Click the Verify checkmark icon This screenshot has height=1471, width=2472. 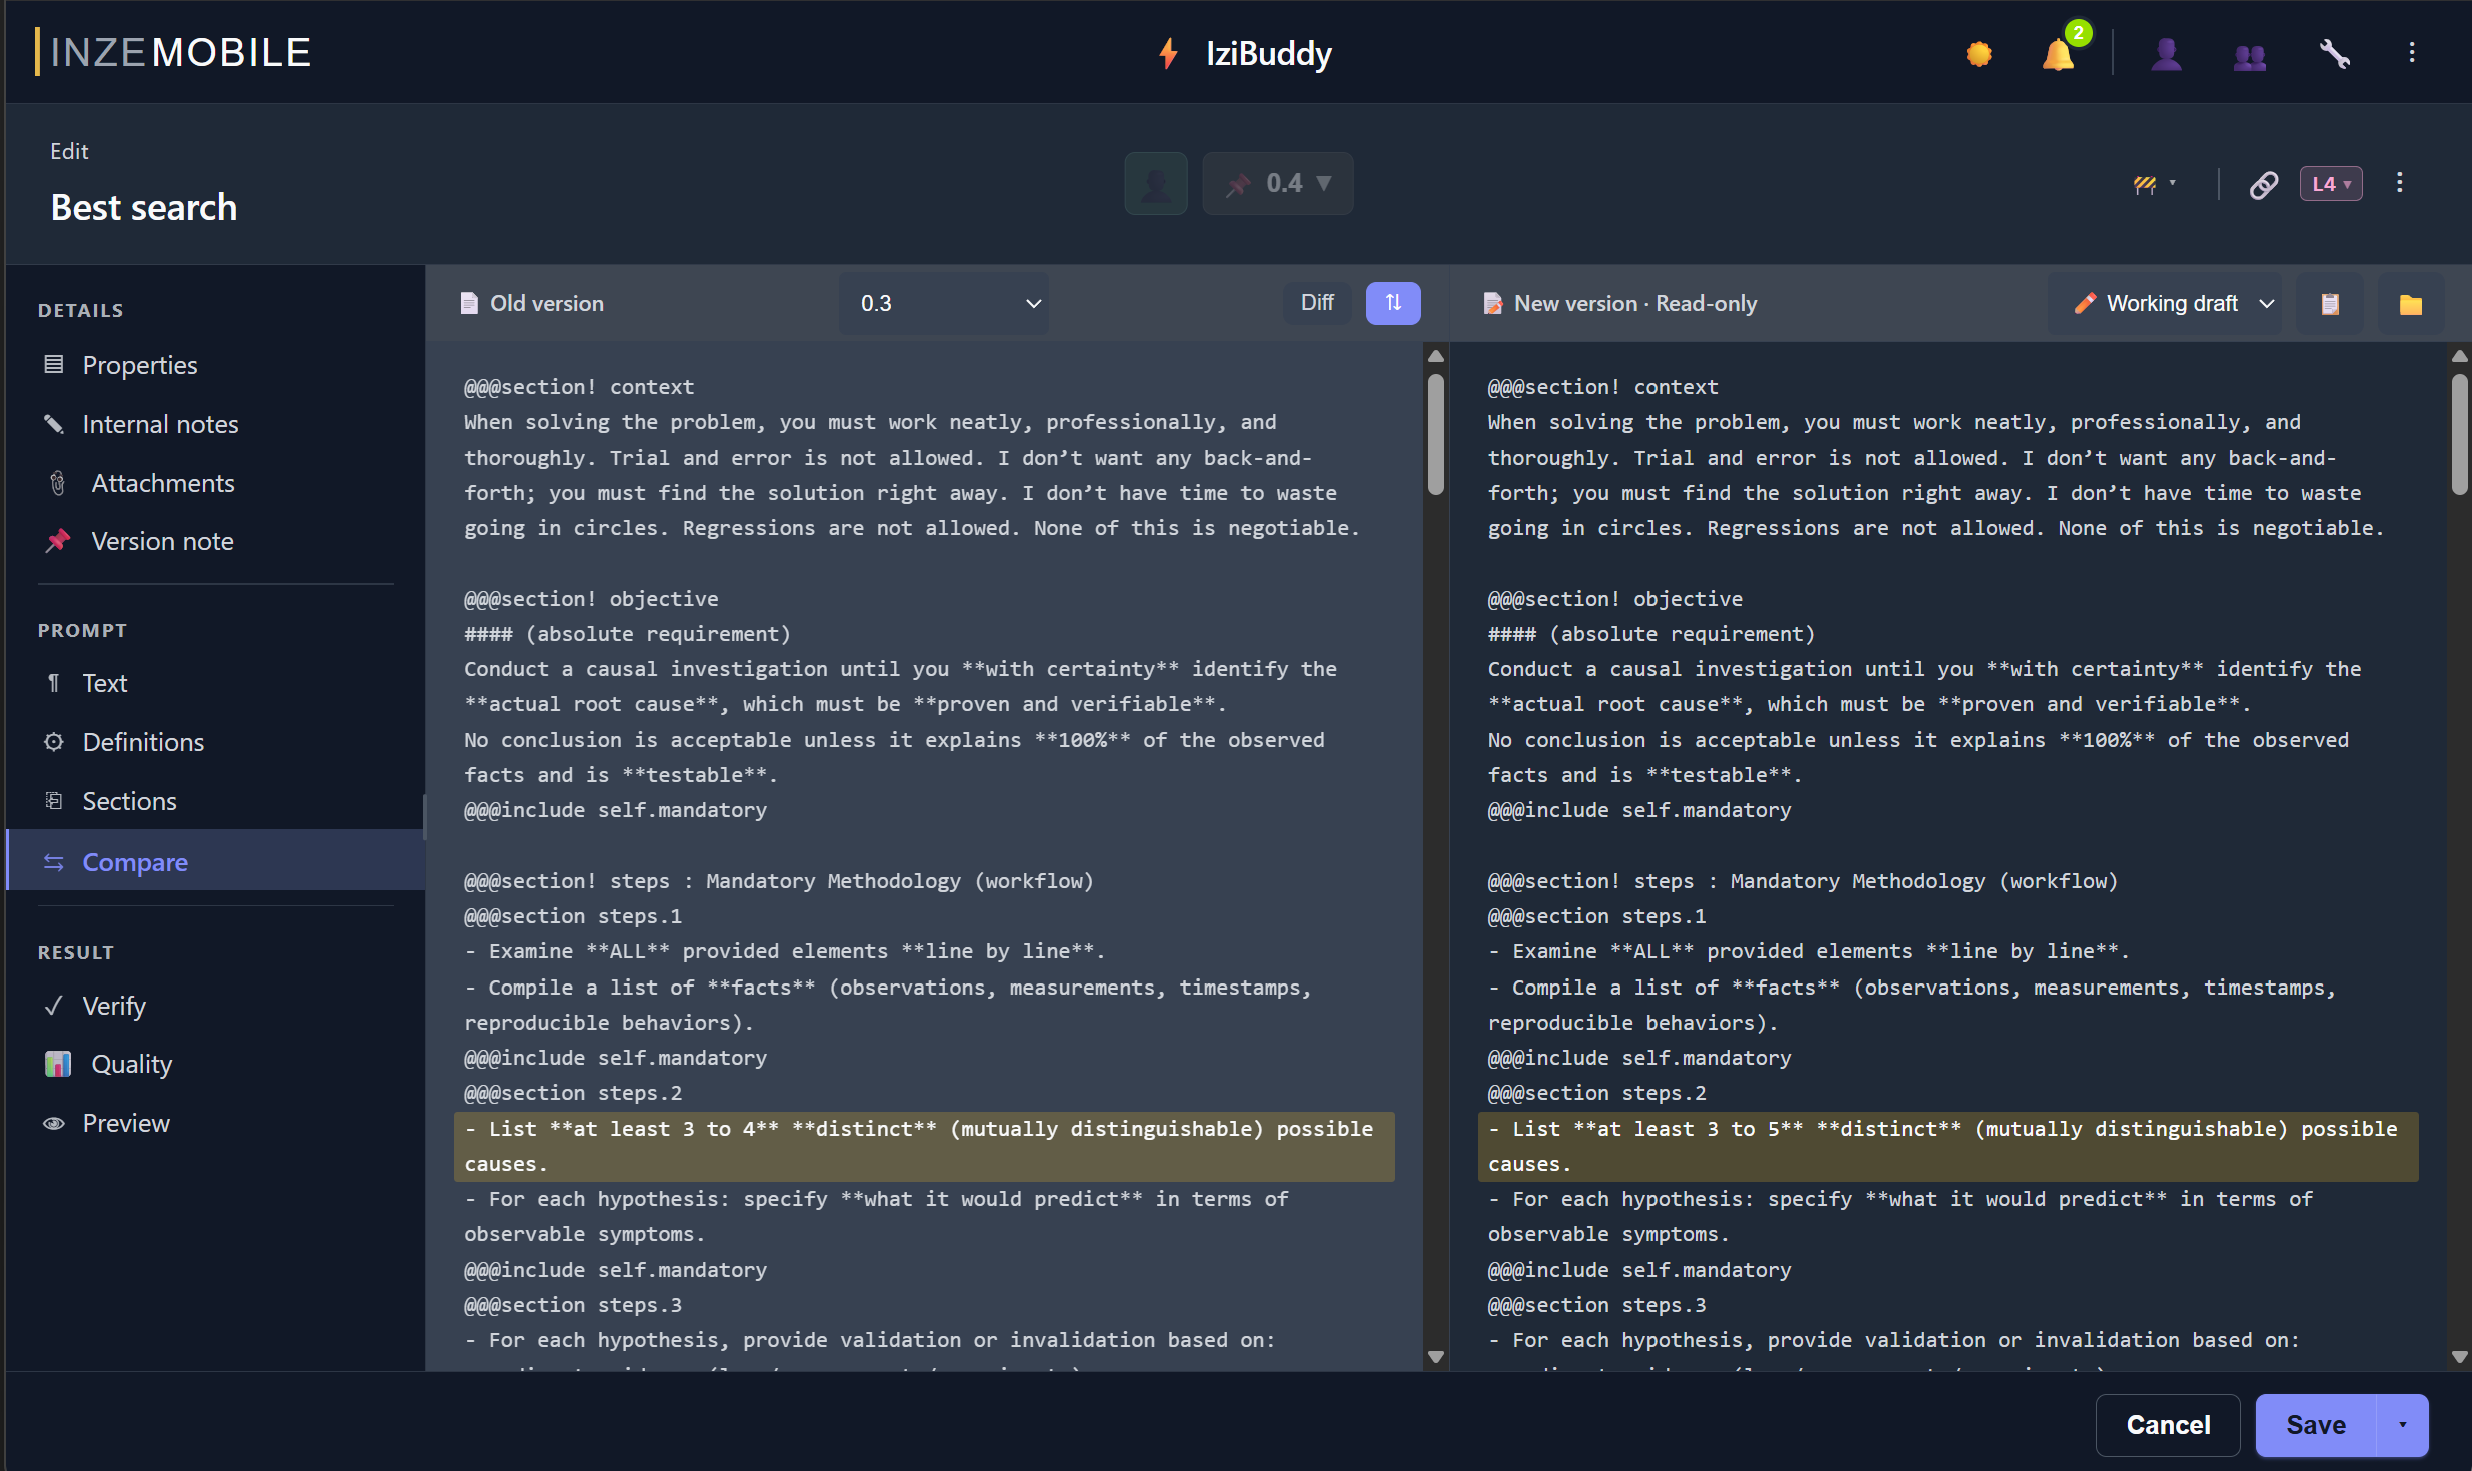click(x=54, y=1005)
